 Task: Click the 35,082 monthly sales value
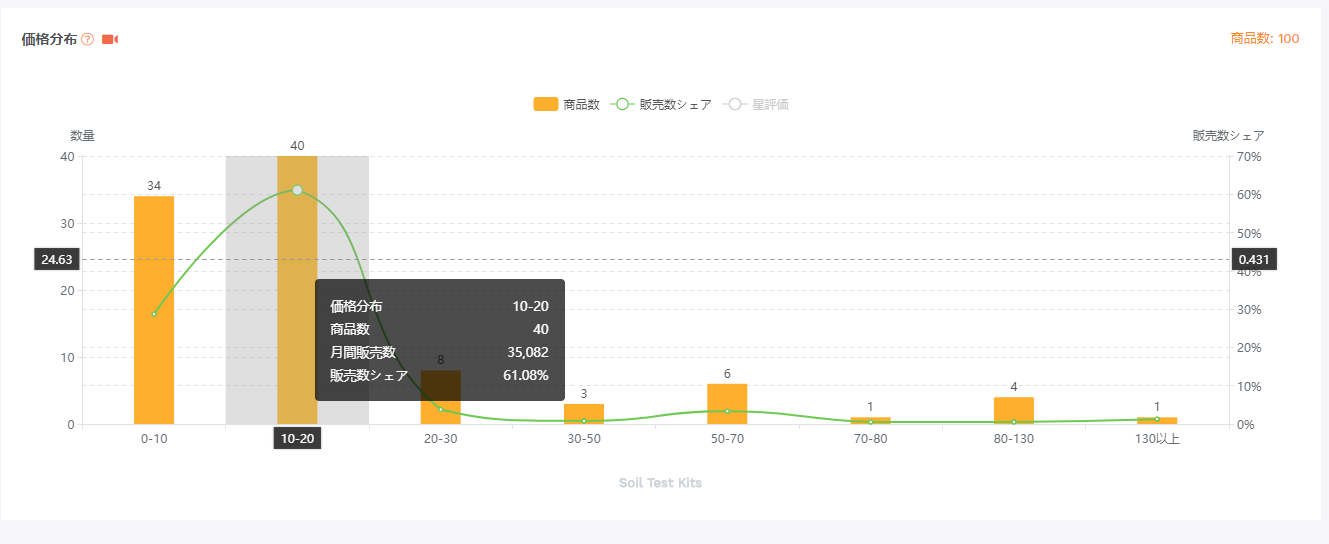(528, 352)
